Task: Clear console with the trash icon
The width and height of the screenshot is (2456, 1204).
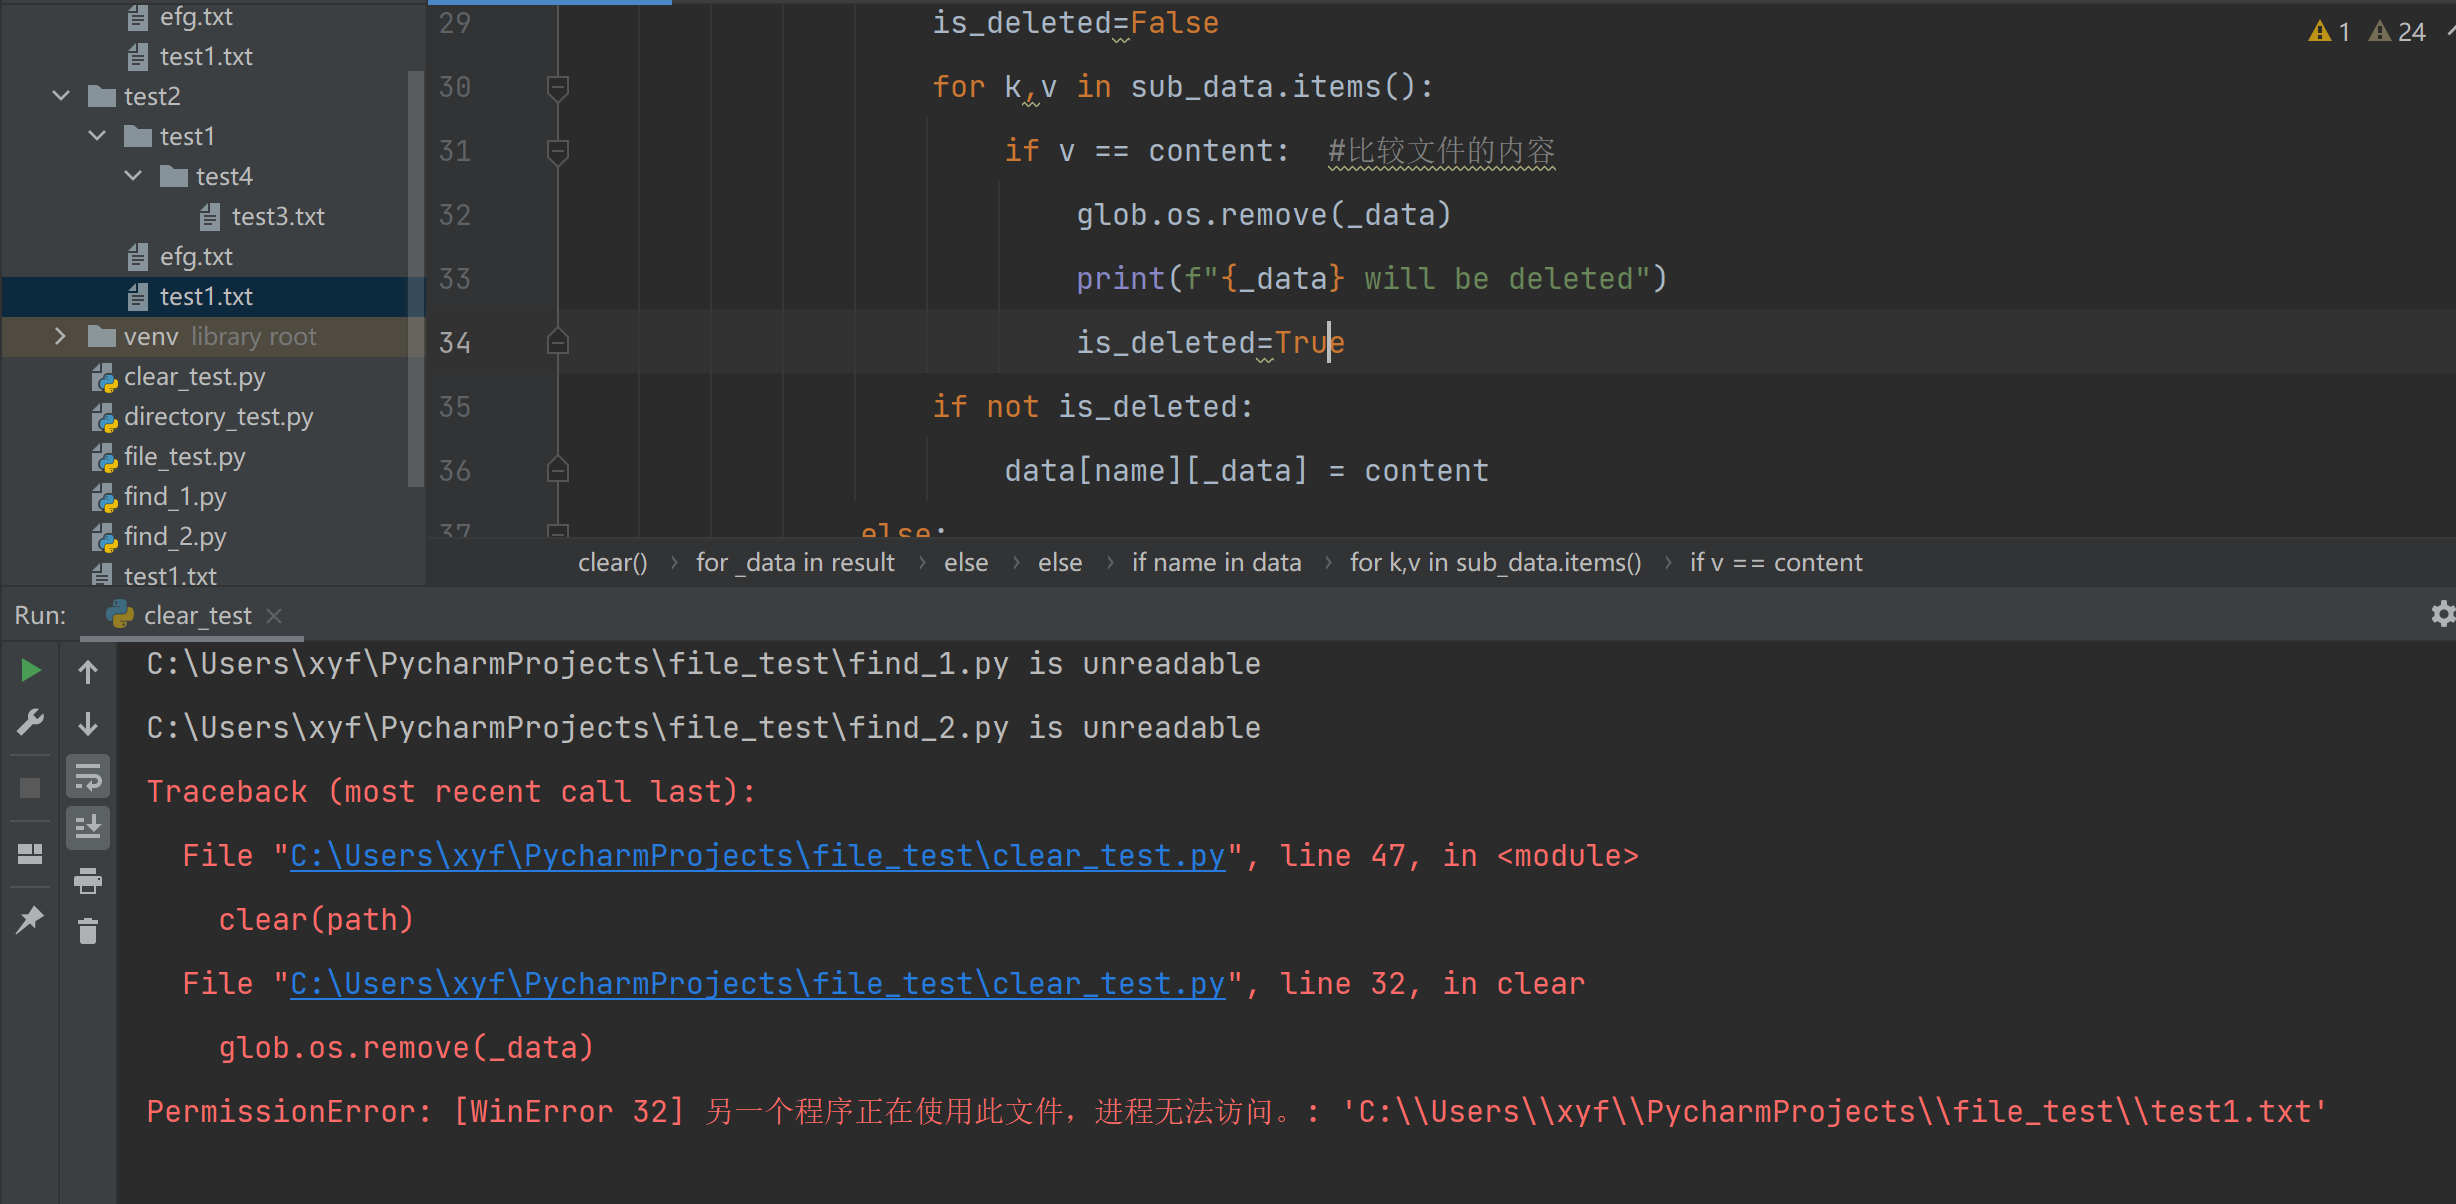Action: [x=88, y=932]
